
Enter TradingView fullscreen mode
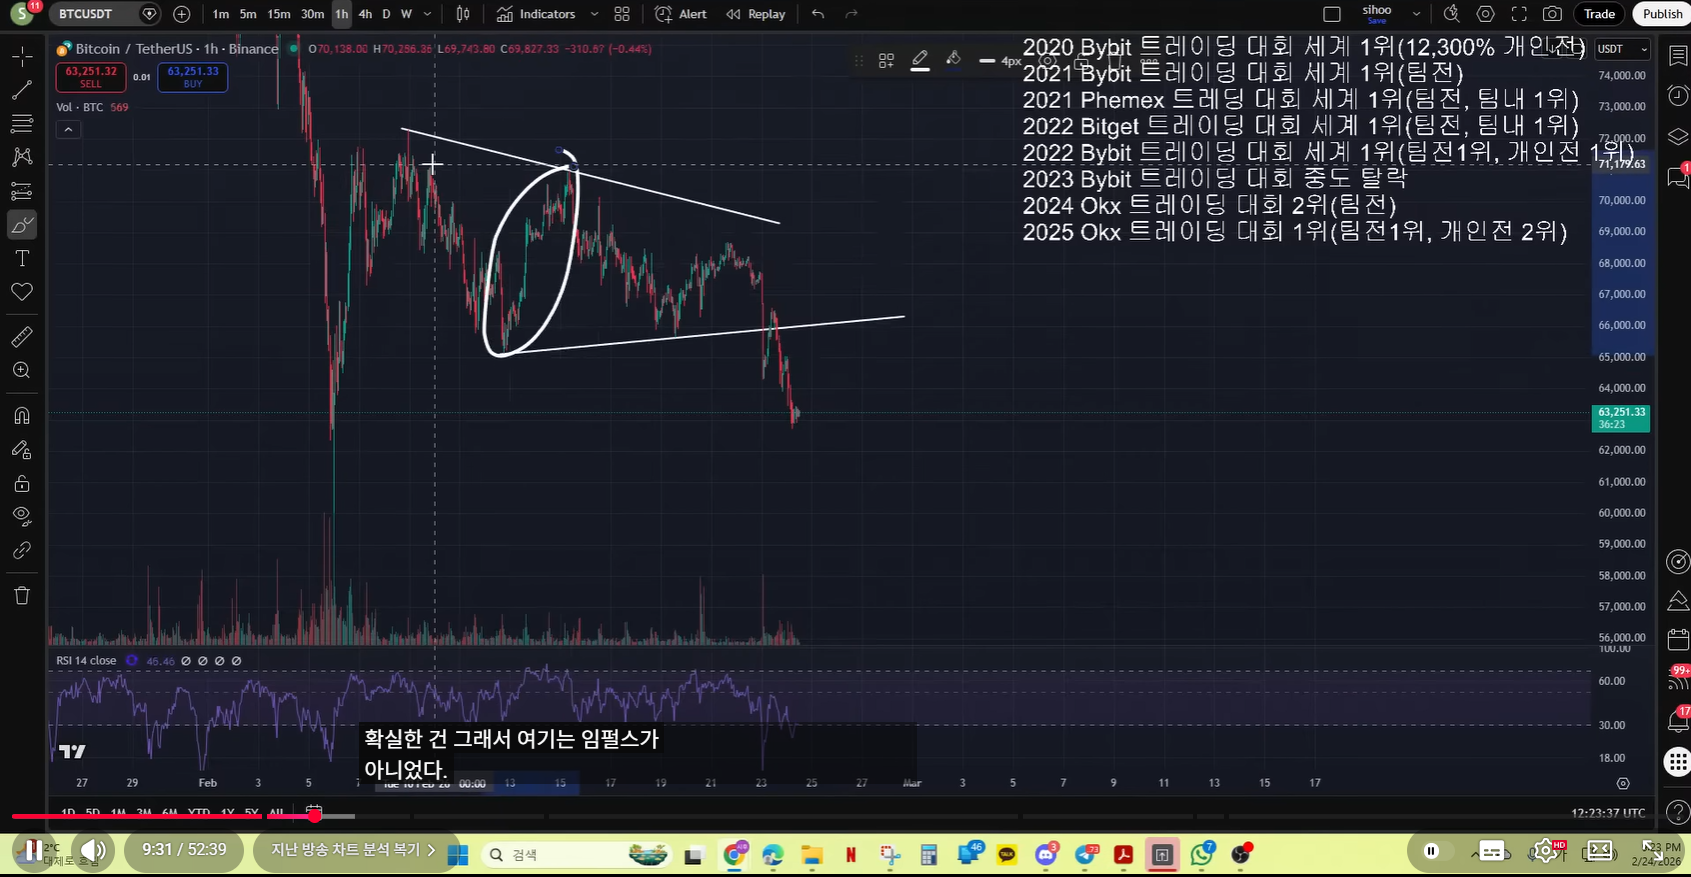coord(1519,14)
